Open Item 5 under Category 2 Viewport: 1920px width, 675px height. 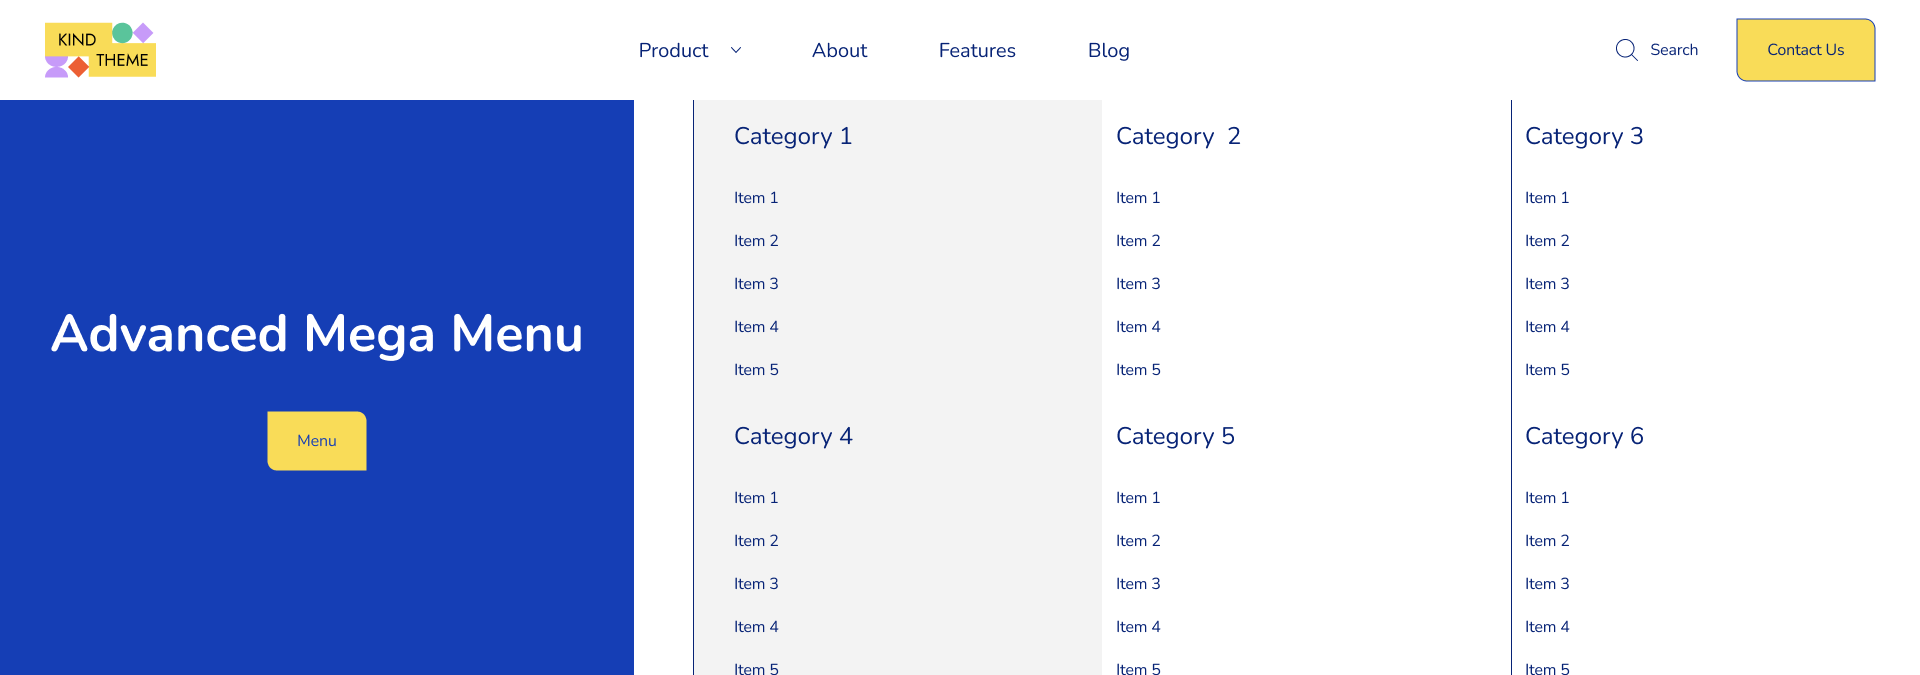(1138, 370)
